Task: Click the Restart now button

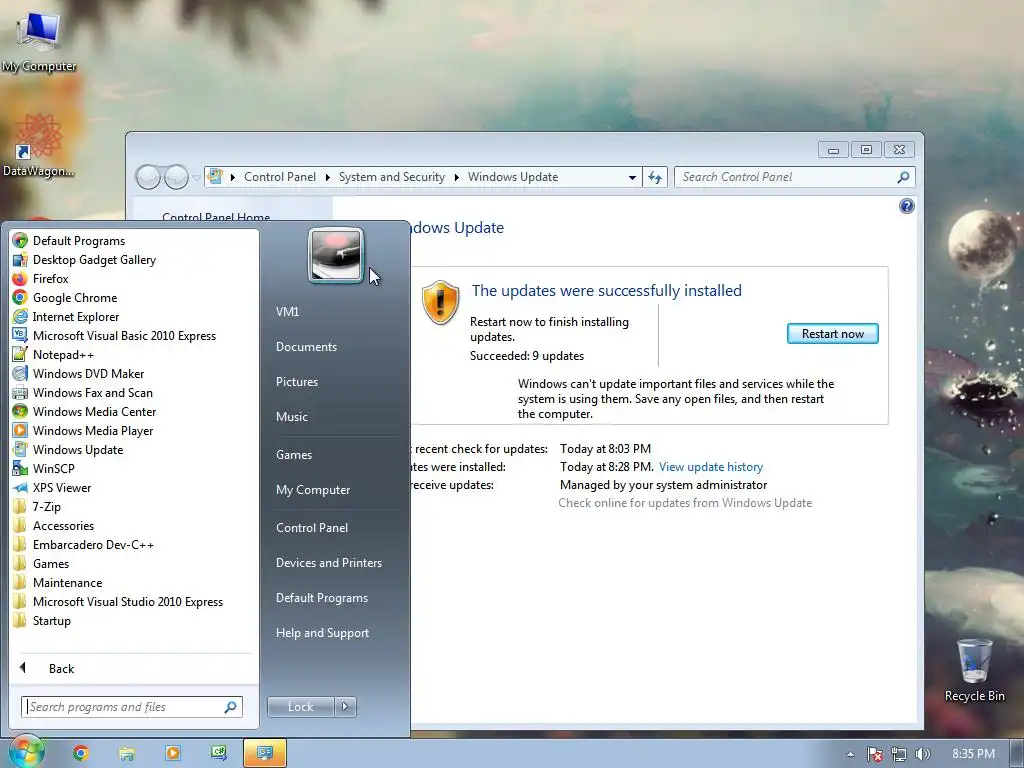Action: click(x=833, y=334)
